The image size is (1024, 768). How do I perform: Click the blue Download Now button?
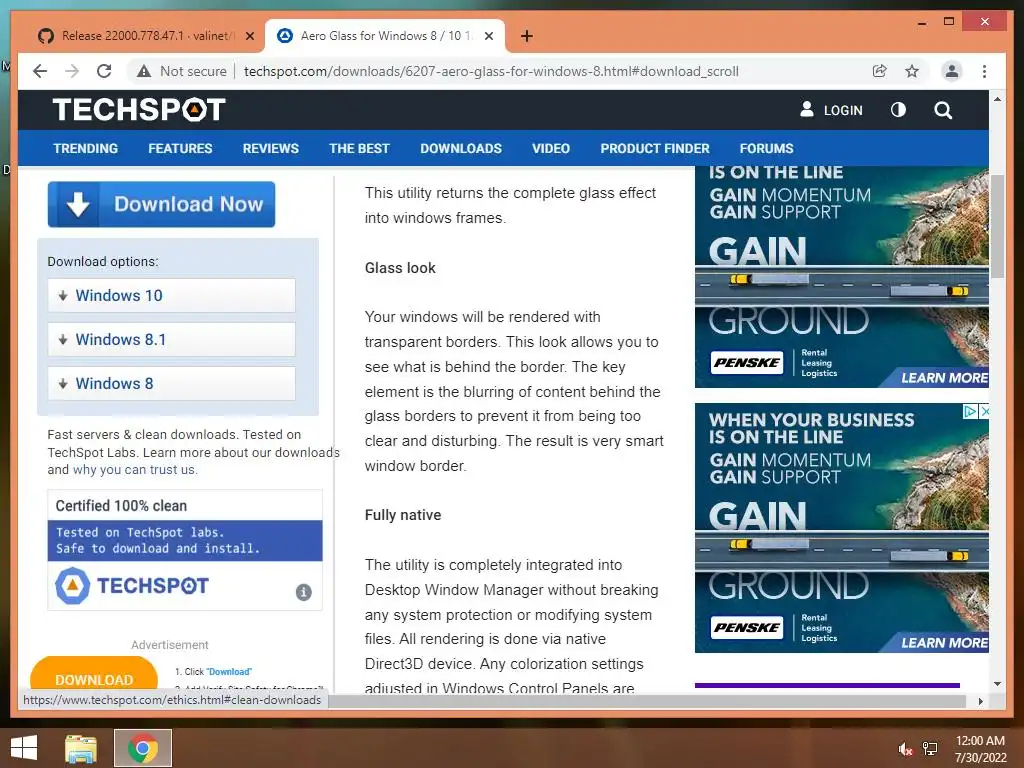point(161,204)
